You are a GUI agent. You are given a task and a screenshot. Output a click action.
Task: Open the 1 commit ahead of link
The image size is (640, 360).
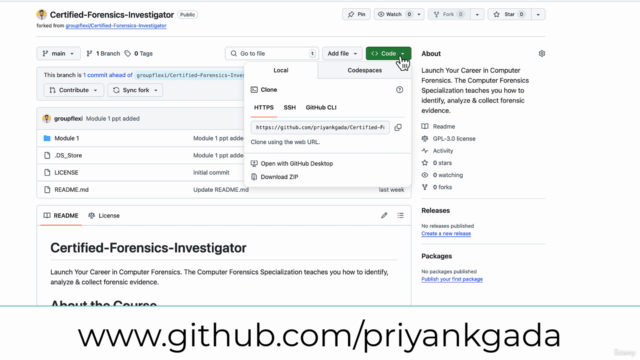[108, 75]
